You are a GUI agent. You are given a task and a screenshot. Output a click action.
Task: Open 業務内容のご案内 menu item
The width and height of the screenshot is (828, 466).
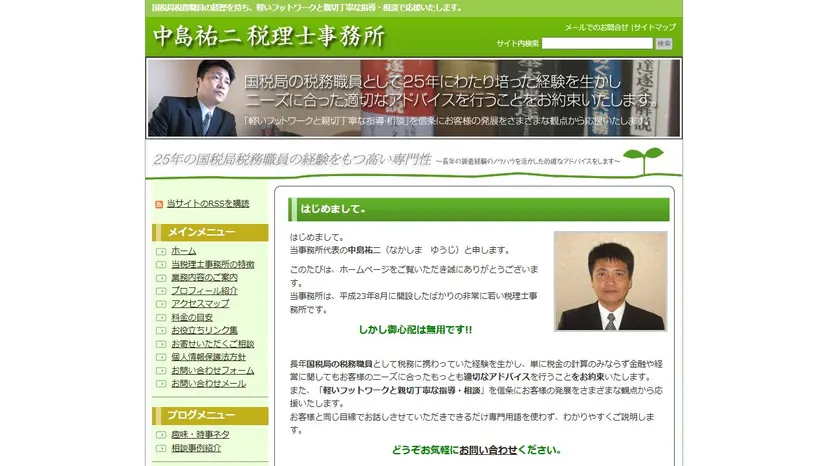click(x=204, y=277)
